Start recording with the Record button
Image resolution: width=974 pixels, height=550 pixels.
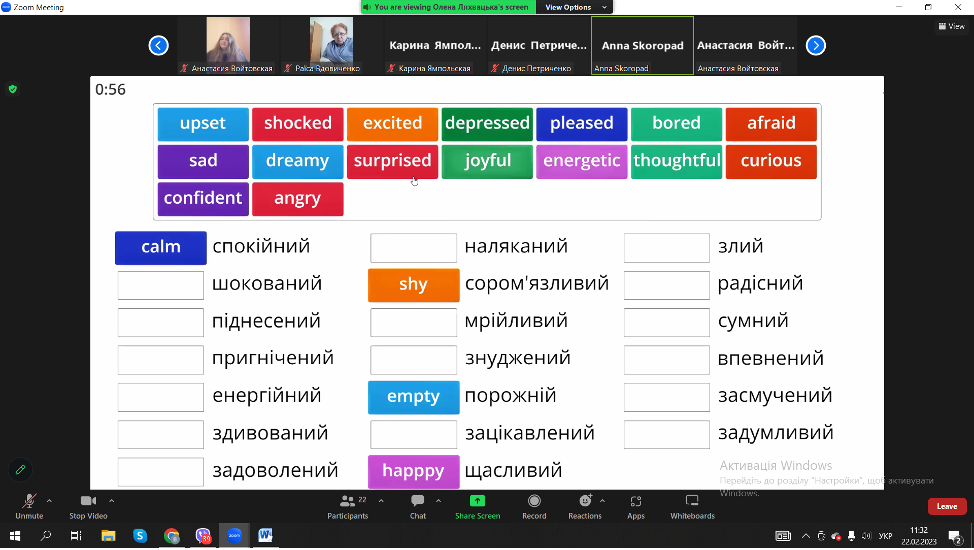click(534, 502)
